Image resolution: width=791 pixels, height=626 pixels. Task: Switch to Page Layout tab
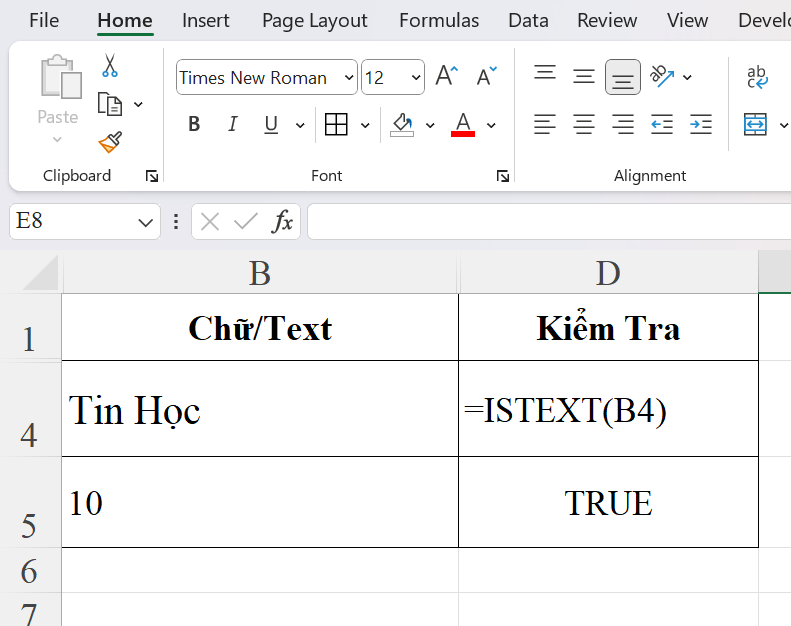click(x=315, y=21)
